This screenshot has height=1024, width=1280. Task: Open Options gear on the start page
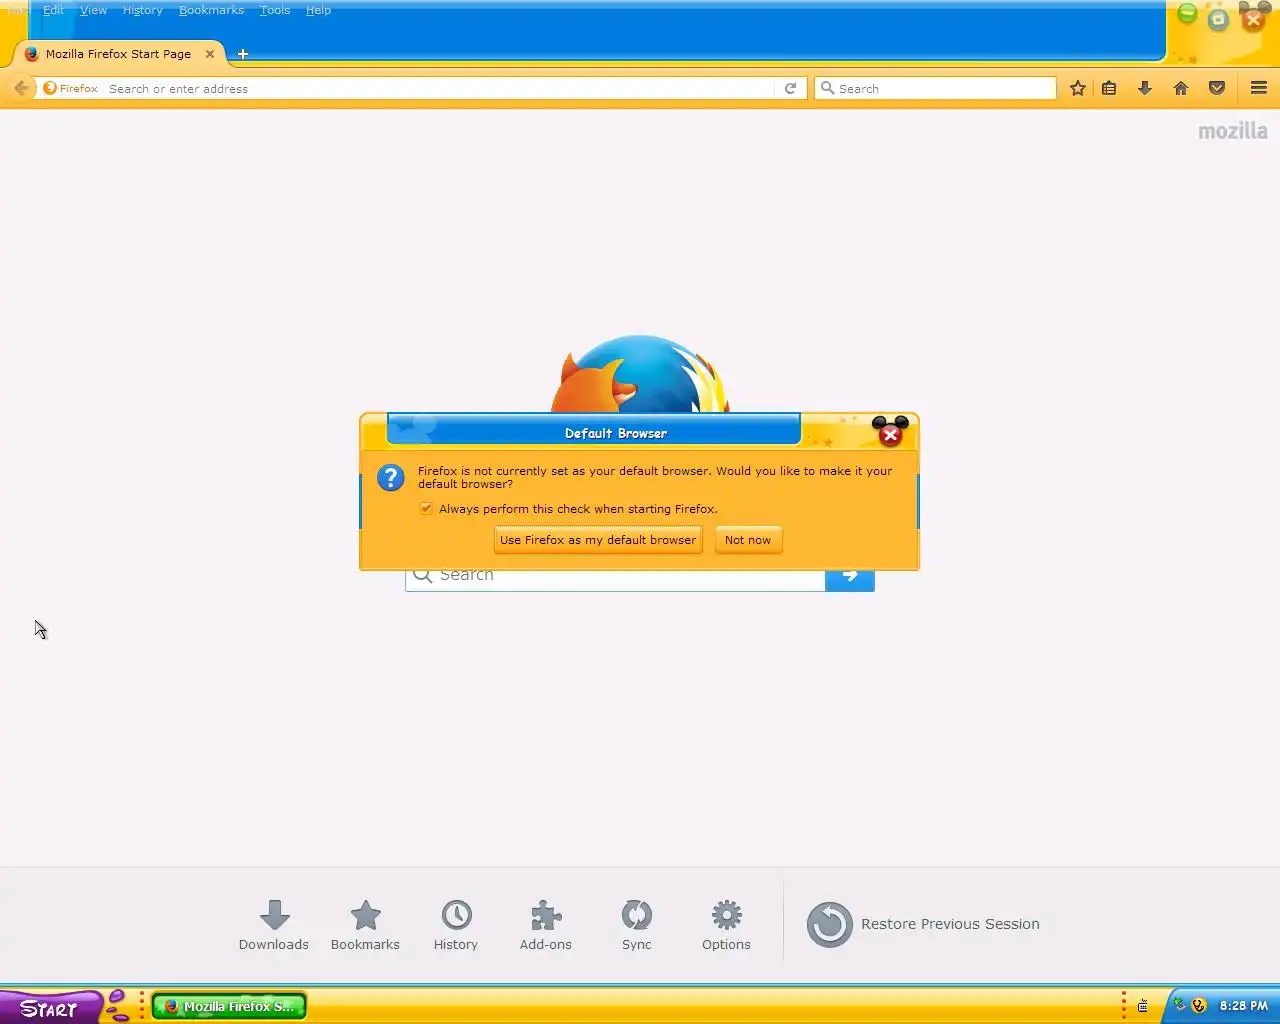726,925
